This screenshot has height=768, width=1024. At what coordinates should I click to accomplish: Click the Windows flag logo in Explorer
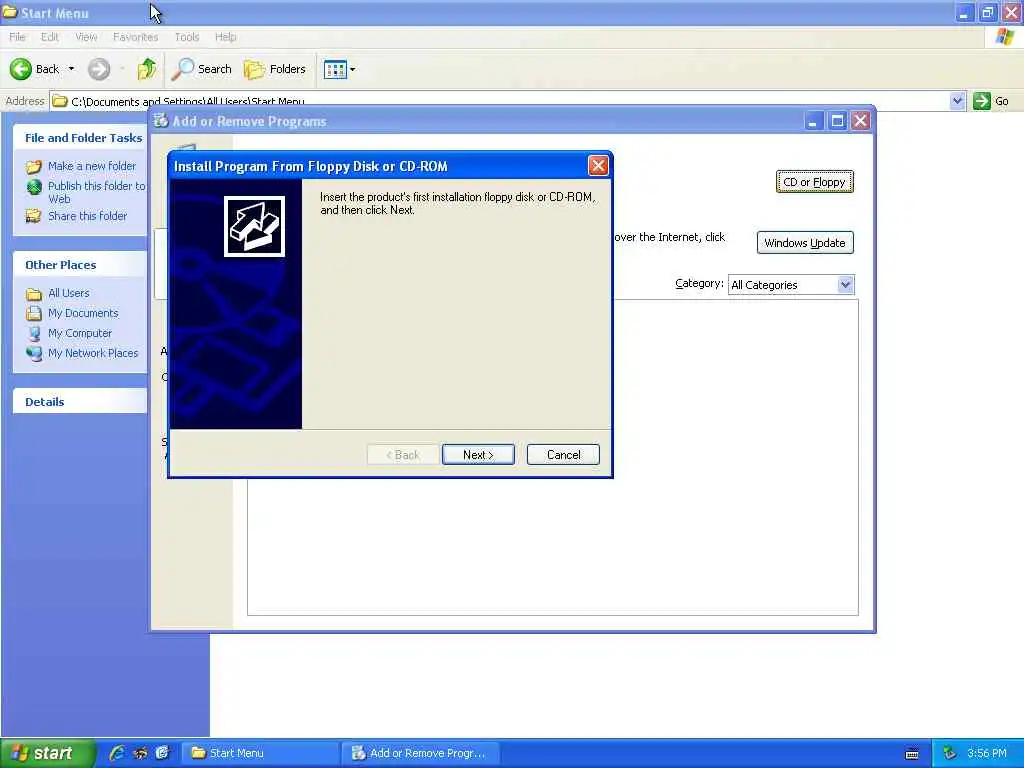[x=1004, y=37]
